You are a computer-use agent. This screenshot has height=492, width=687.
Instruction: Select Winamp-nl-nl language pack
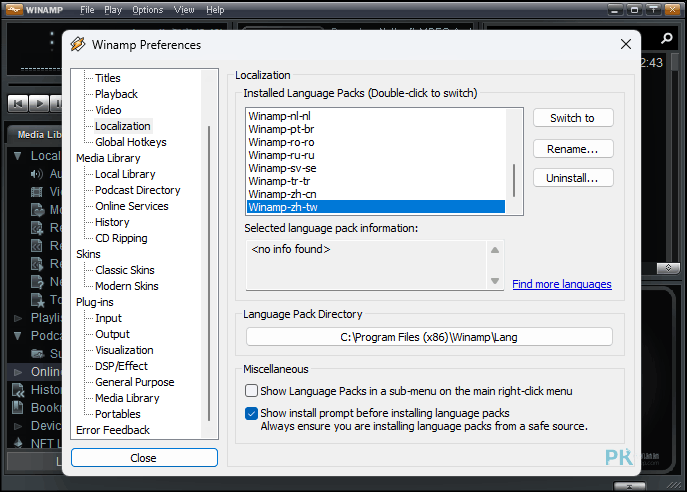point(375,116)
